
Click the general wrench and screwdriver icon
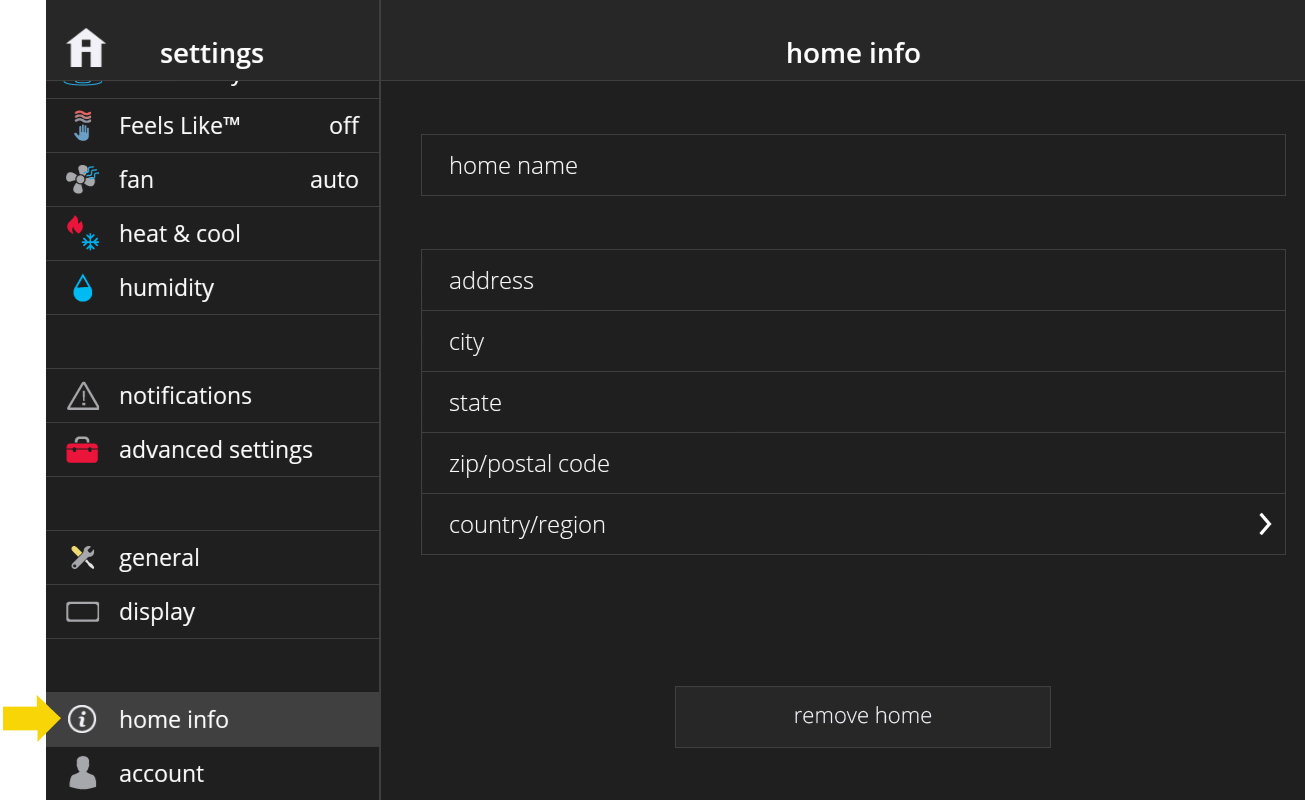coord(83,558)
